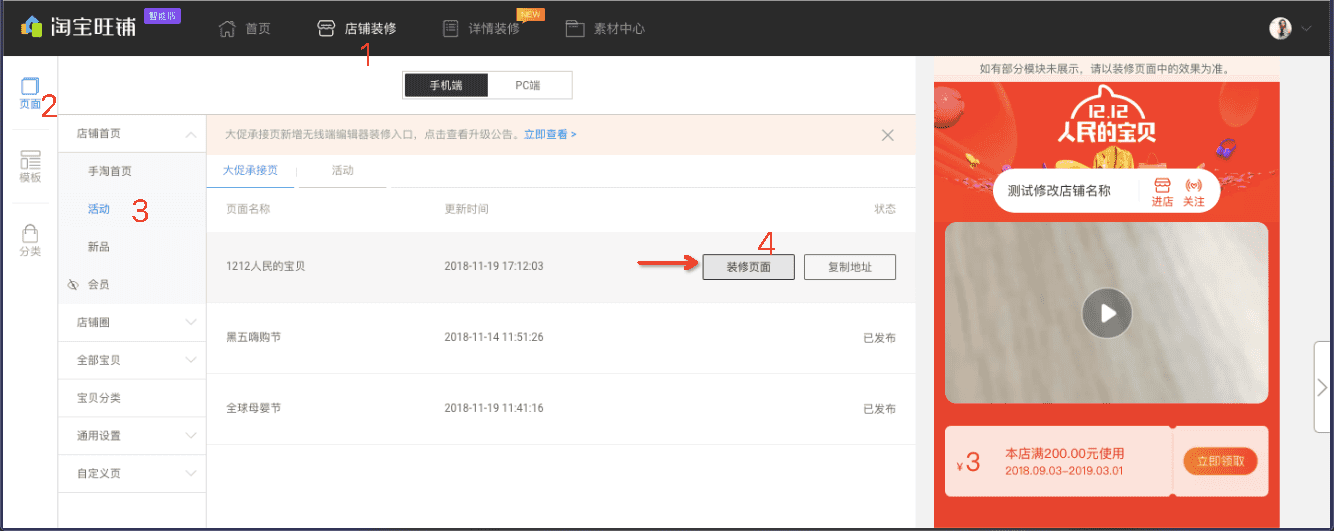Play the video in the preview
1334x531 pixels.
coord(1107,313)
